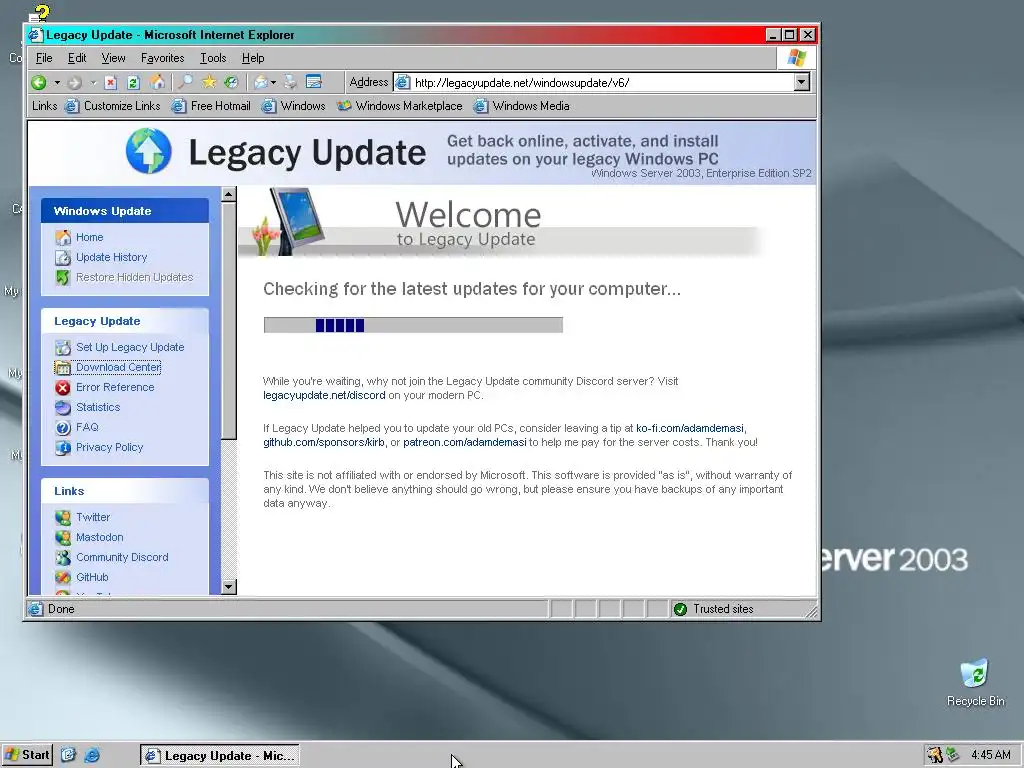Screen dimensions: 1024x768
Task: Click the update checking progress bar
Action: (413, 325)
